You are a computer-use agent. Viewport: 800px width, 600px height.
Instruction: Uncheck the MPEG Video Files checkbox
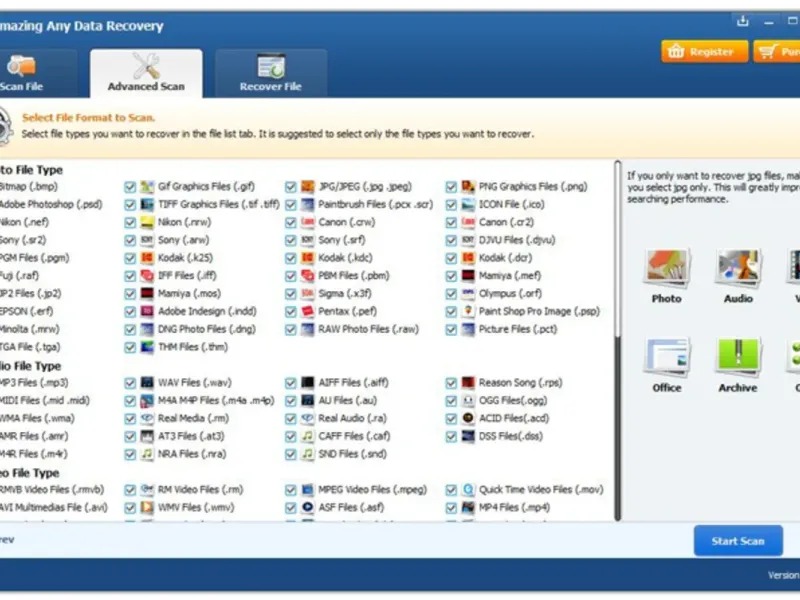(x=291, y=490)
